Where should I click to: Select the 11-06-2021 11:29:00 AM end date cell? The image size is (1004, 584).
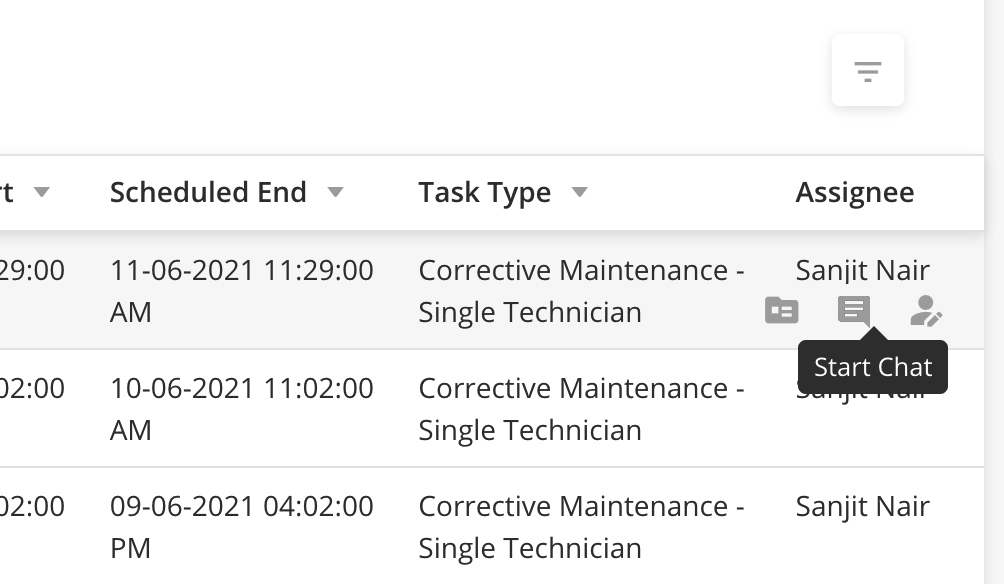pyautogui.click(x=241, y=291)
